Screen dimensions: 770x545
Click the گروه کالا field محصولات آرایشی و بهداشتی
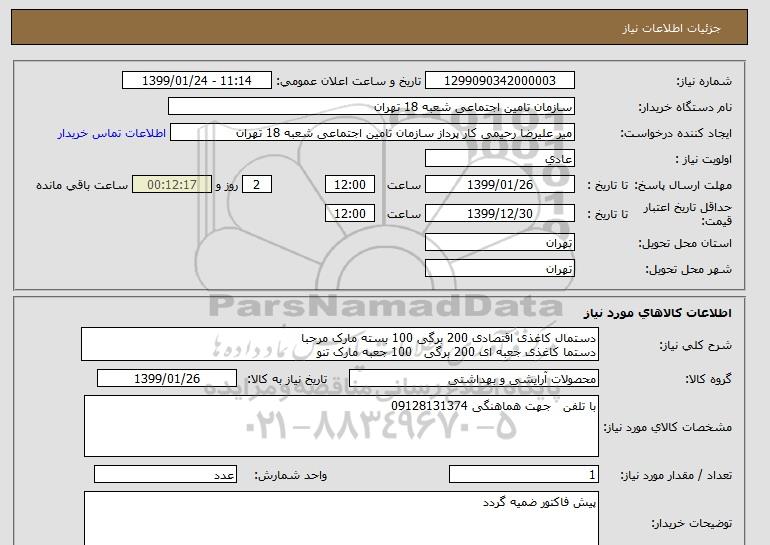[x=473, y=379]
